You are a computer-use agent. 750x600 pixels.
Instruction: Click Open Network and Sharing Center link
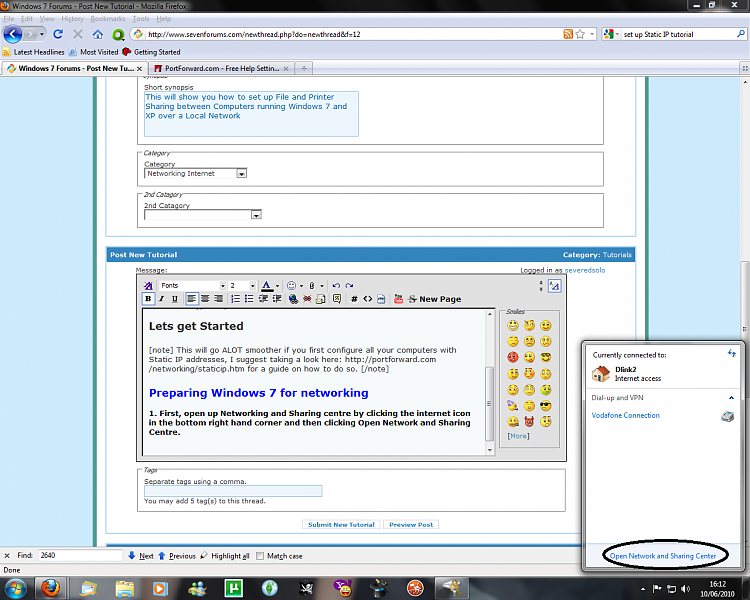click(663, 556)
